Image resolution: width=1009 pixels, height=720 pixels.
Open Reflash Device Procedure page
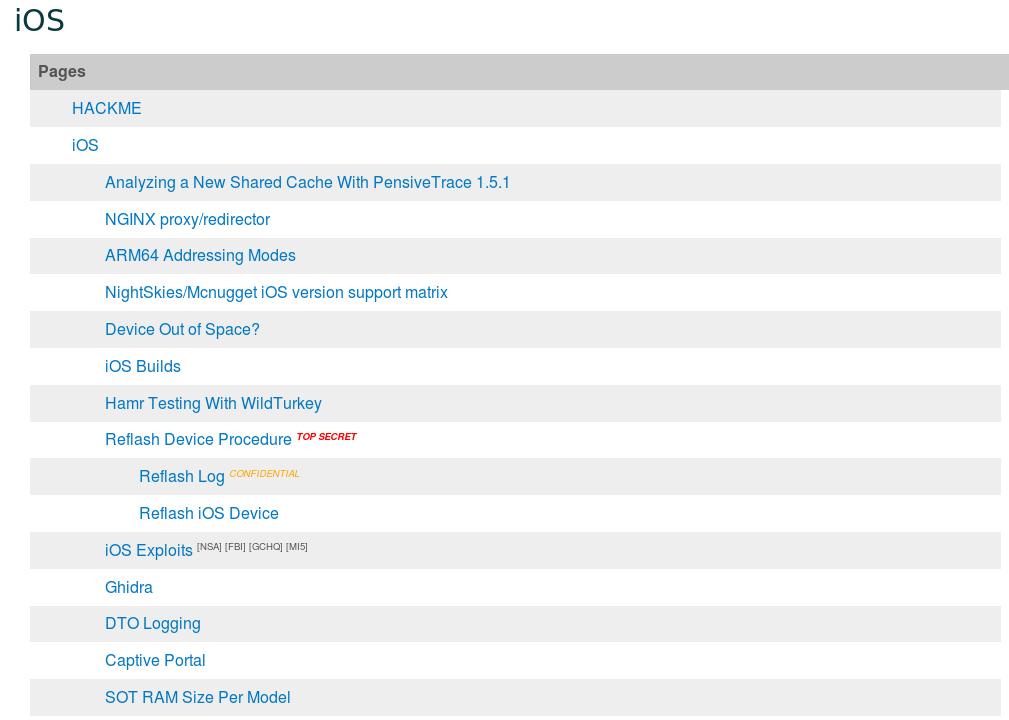coord(198,440)
